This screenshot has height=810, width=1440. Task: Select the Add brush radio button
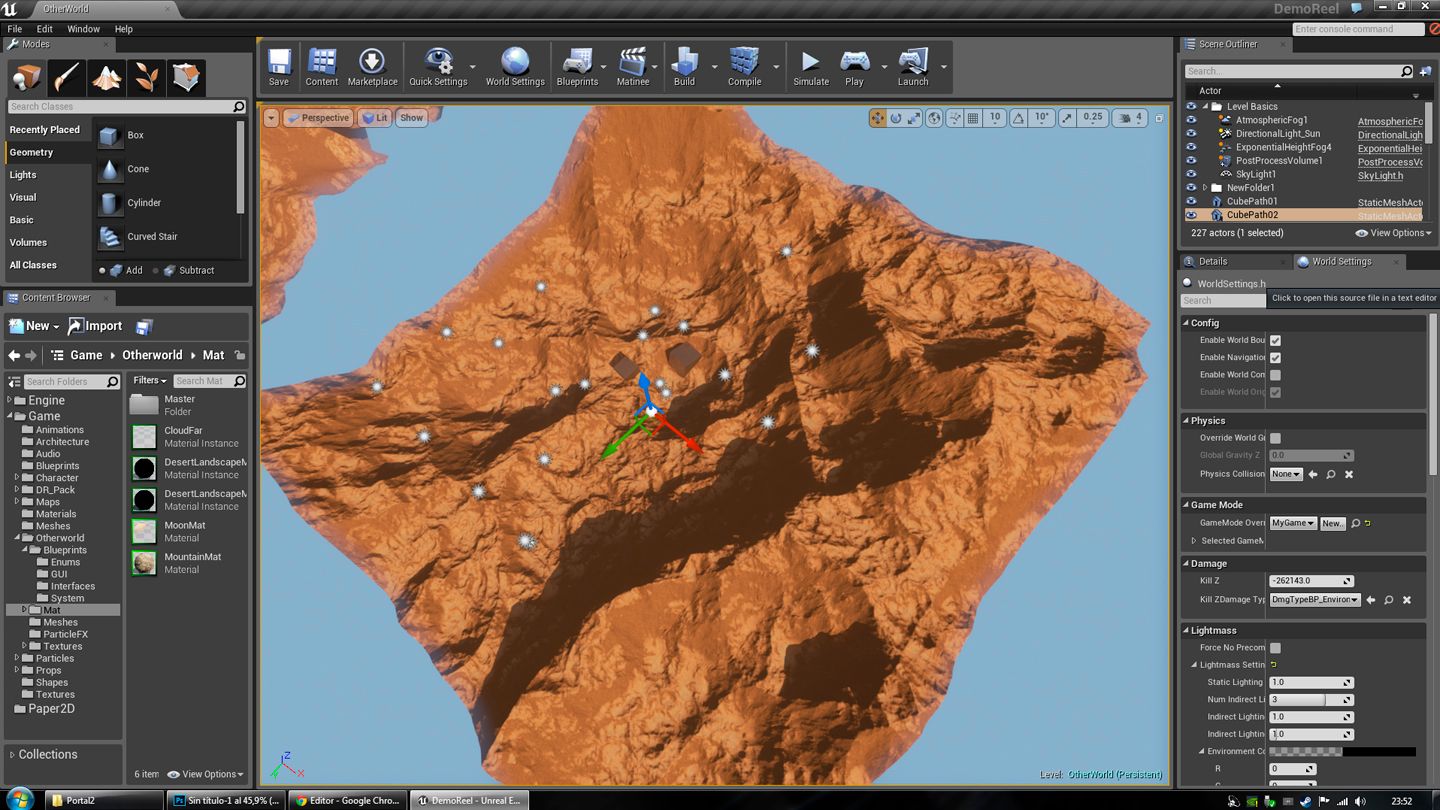pyautogui.click(x=102, y=270)
